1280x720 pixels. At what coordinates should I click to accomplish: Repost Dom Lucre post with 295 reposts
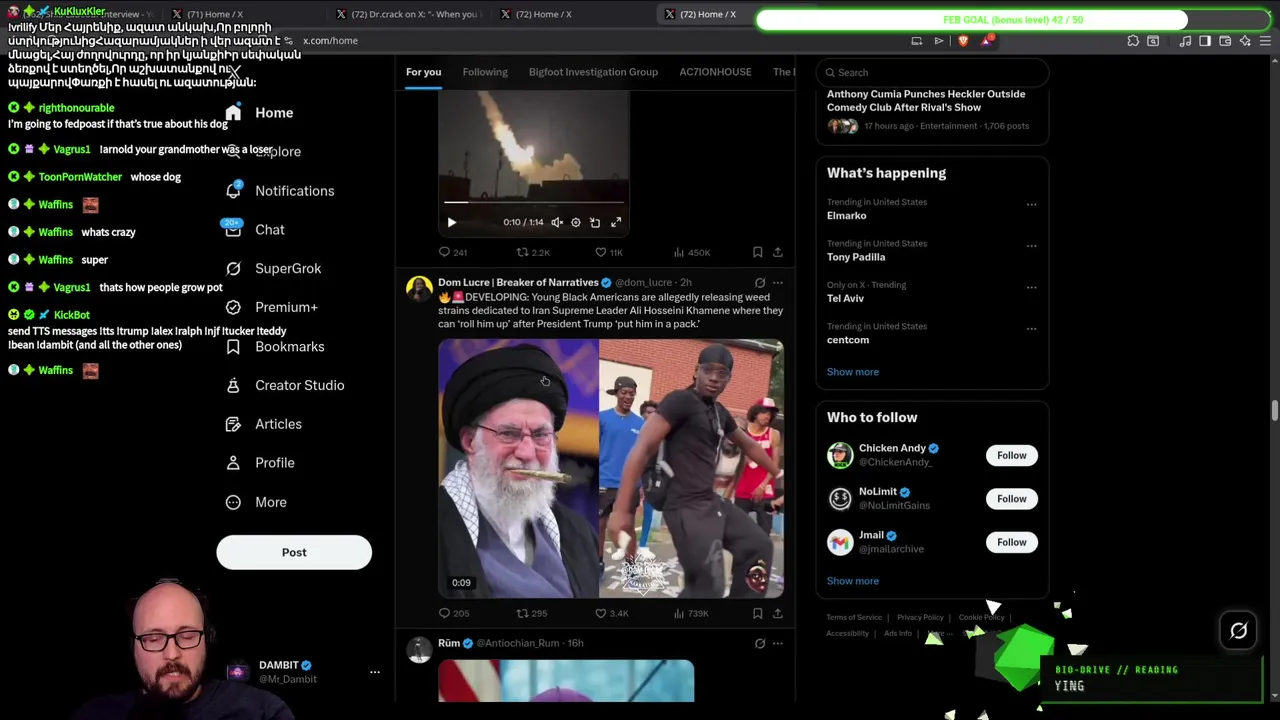(x=531, y=613)
